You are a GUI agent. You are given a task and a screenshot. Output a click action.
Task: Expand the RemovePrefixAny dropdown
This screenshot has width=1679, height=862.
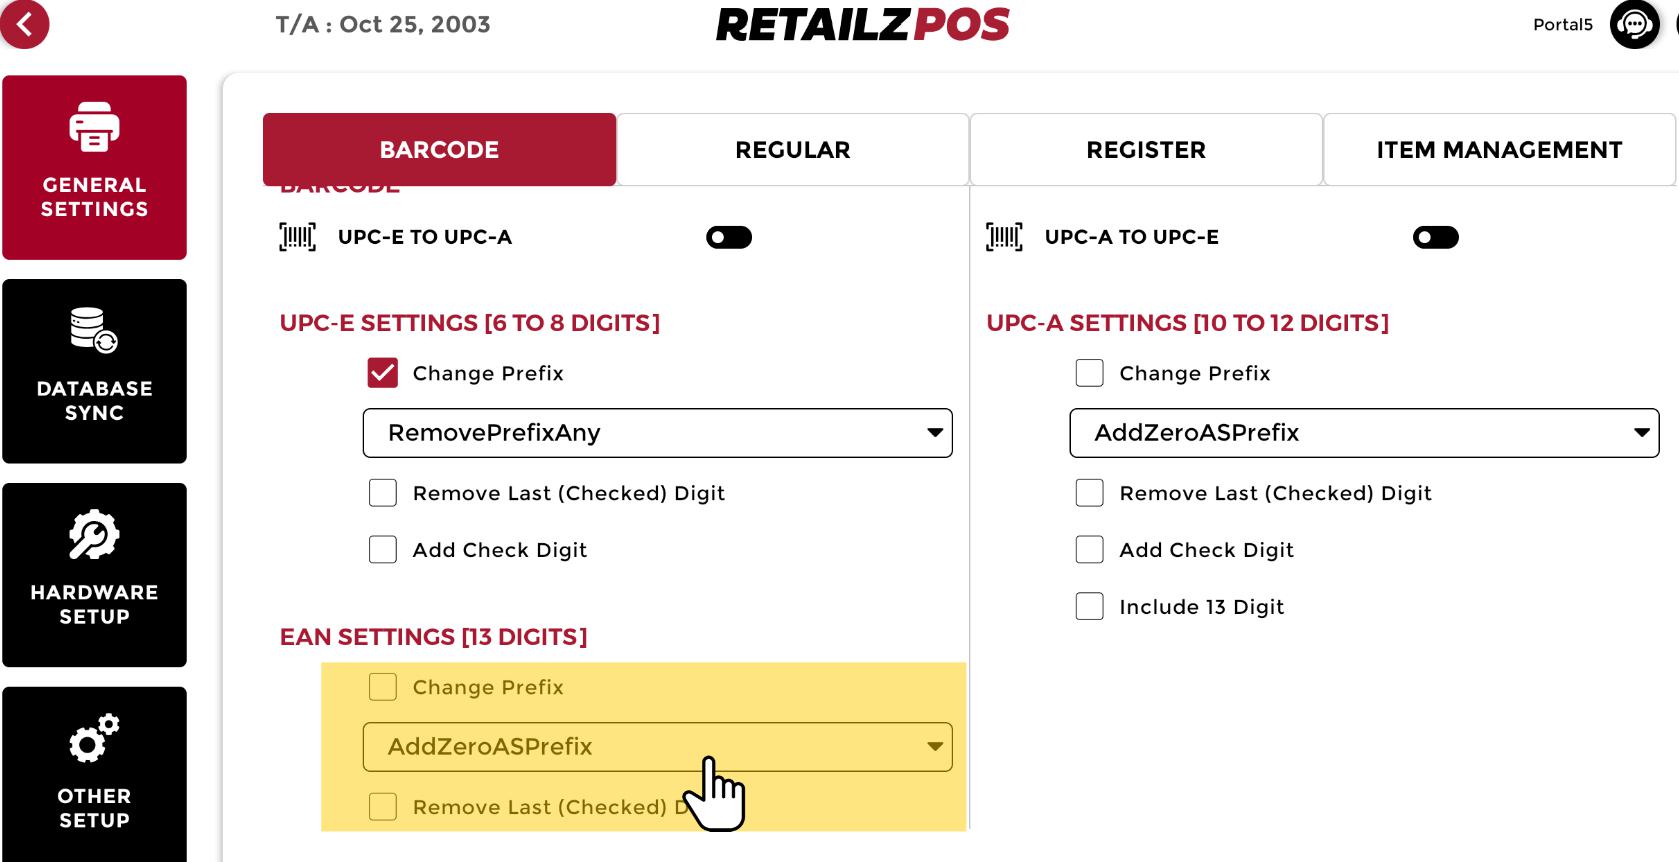click(x=657, y=433)
